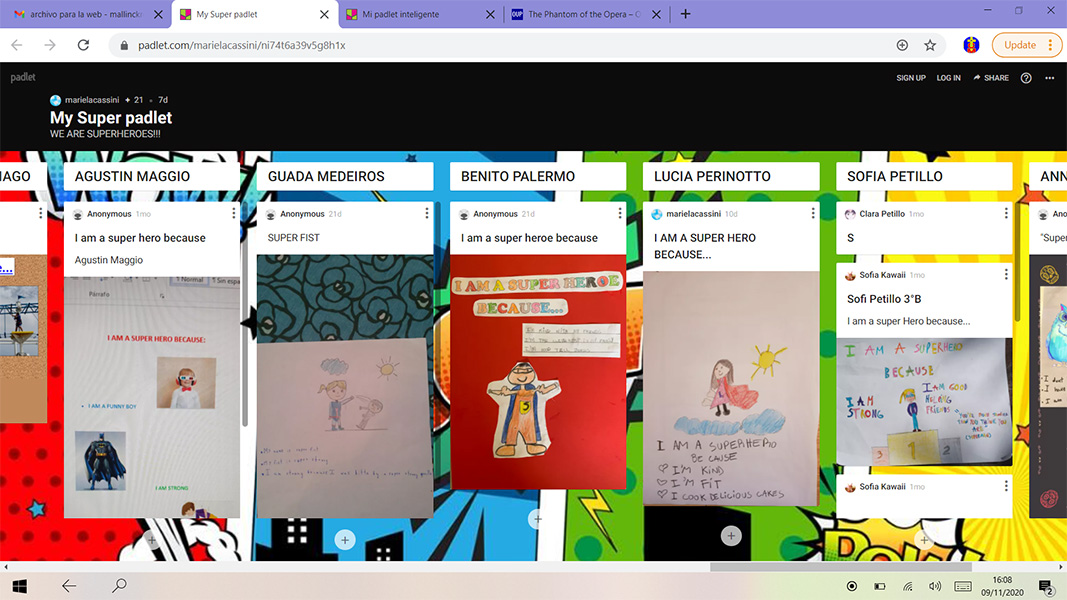Click the Windows Start button
Image resolution: width=1067 pixels, height=600 pixels.
pos(19,586)
